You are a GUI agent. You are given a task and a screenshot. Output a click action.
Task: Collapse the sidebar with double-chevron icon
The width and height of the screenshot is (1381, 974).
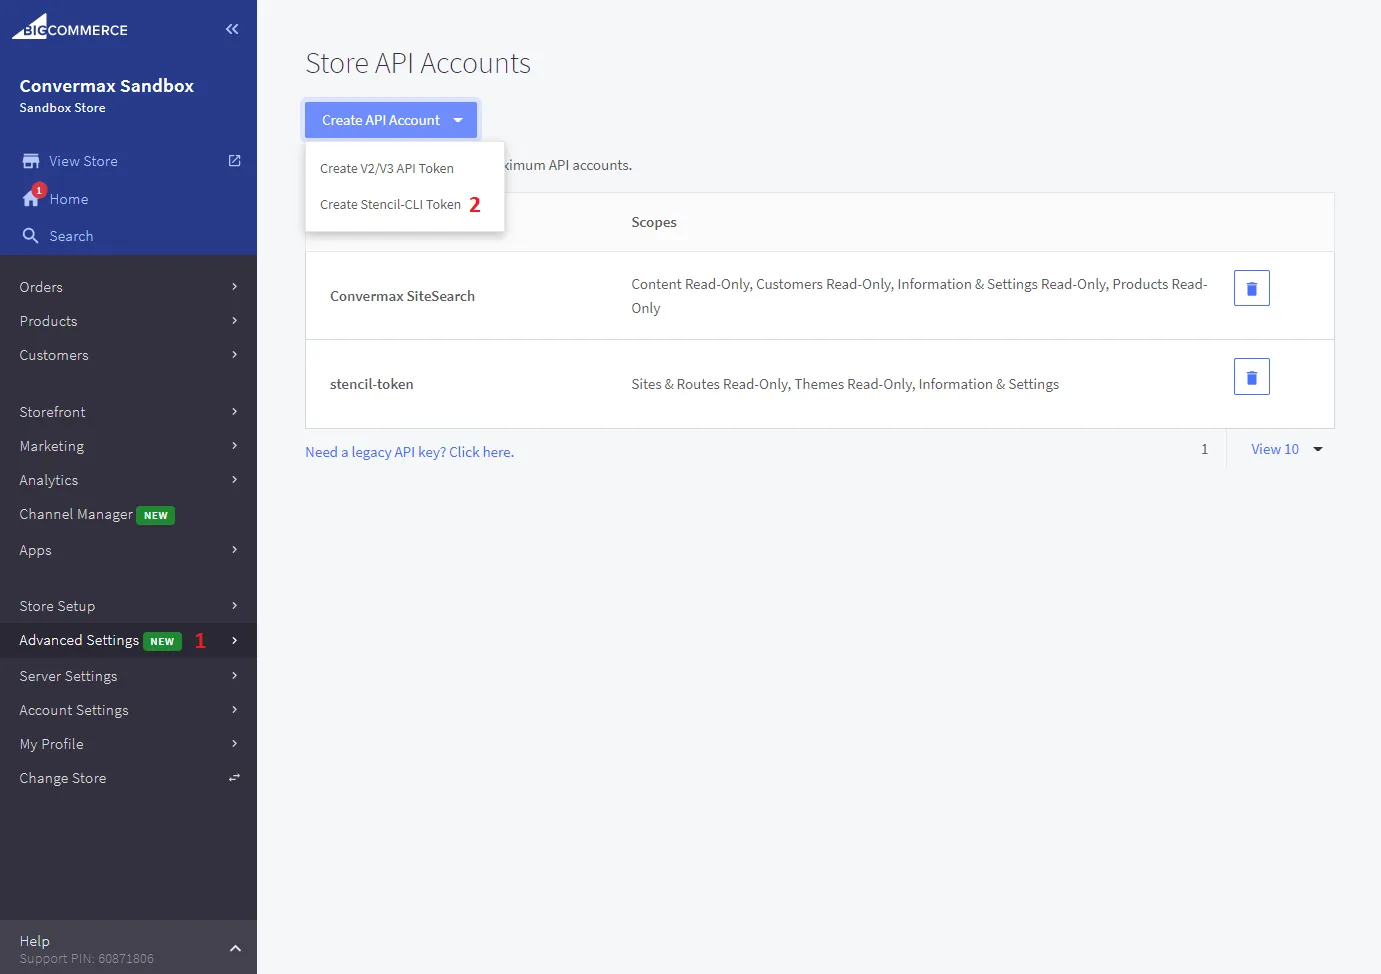[232, 29]
